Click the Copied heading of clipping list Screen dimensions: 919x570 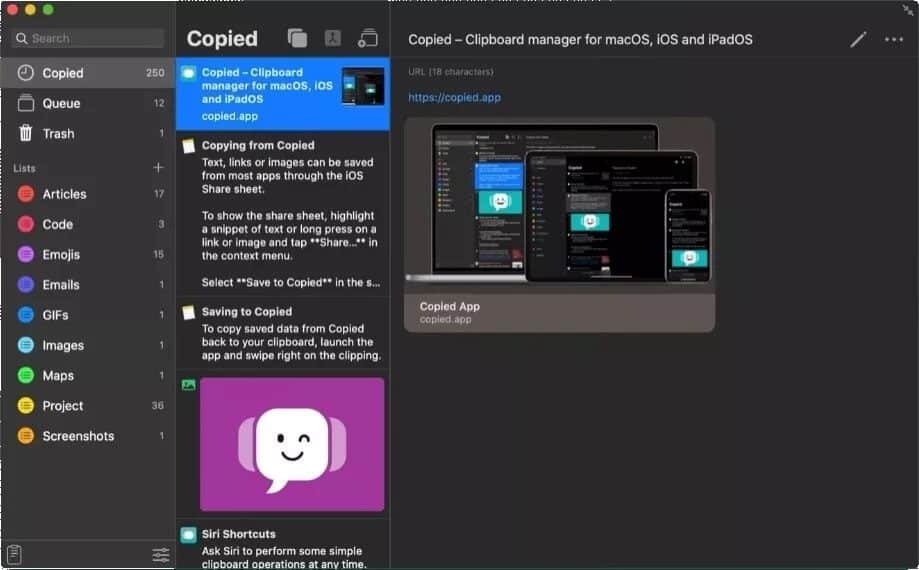222,39
